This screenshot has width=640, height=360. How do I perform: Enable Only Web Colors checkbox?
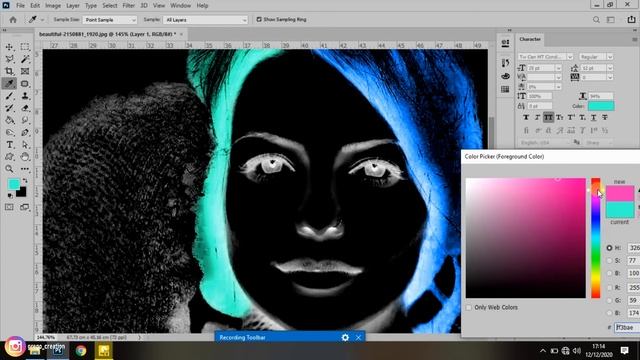coord(469,307)
